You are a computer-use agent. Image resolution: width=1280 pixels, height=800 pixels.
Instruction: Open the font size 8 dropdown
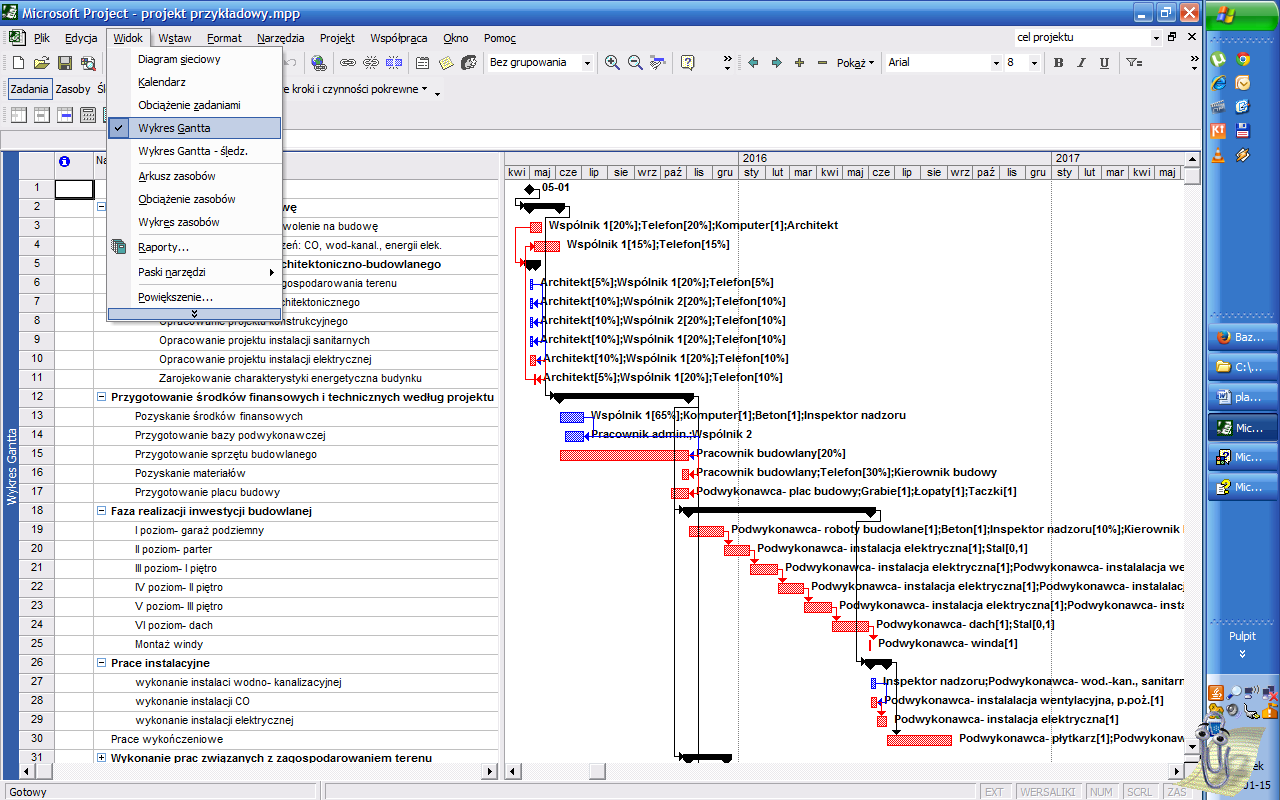1036,63
